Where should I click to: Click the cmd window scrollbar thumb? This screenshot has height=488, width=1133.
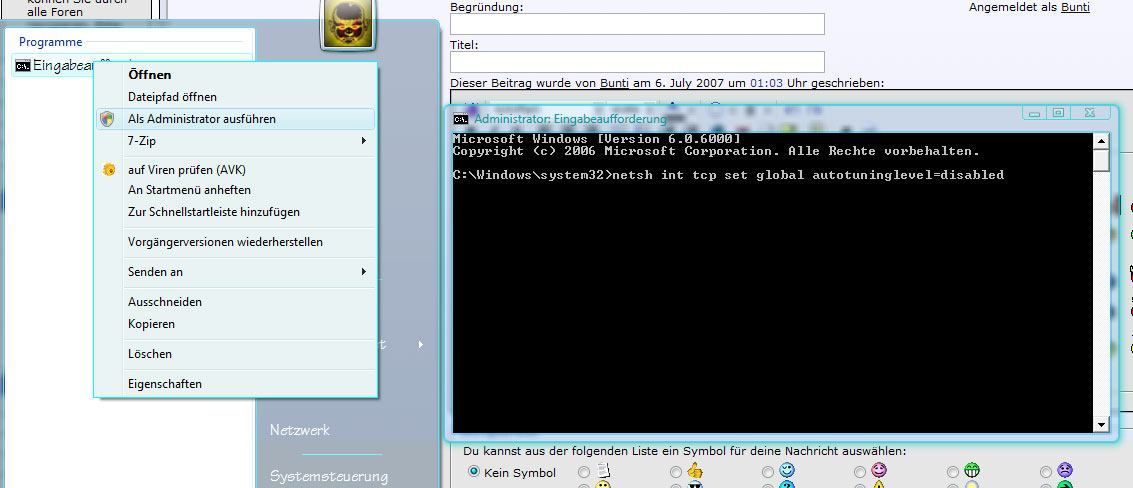pyautogui.click(x=1101, y=160)
